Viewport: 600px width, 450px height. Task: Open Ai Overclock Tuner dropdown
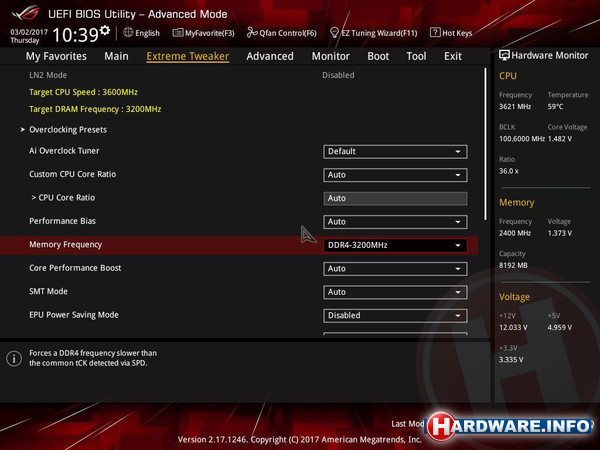395,152
